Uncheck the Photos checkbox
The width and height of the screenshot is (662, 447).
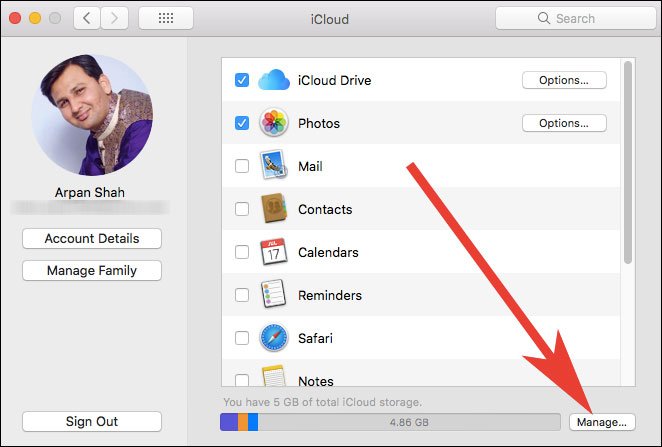[242, 123]
